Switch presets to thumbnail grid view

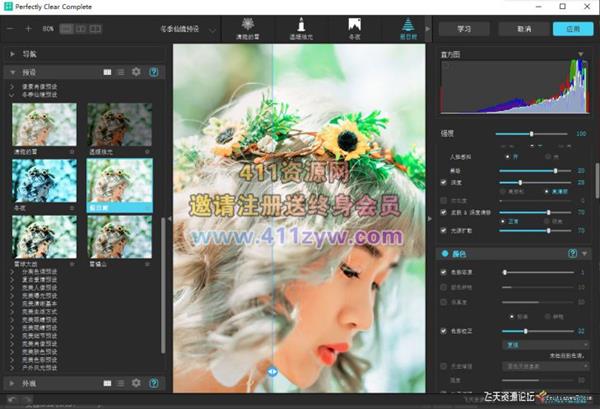coord(107,72)
